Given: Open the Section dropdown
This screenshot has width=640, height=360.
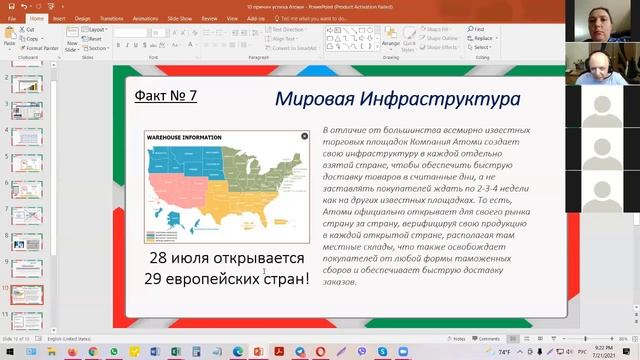Looking at the screenshot, I should click(96, 48).
